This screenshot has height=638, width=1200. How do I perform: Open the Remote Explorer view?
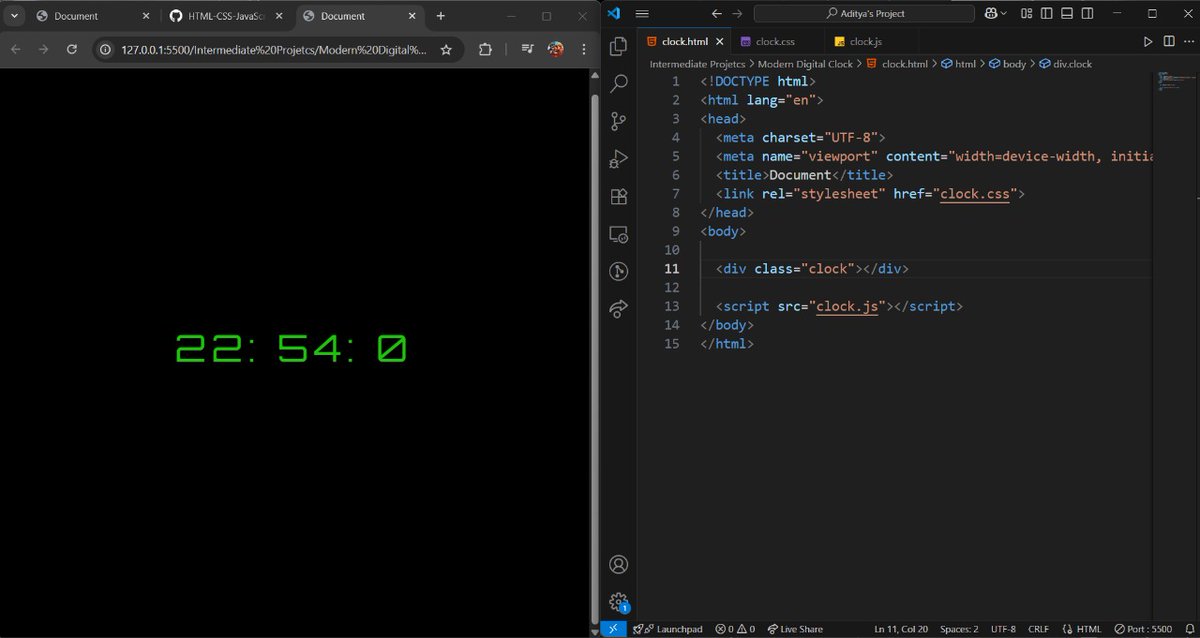point(618,234)
